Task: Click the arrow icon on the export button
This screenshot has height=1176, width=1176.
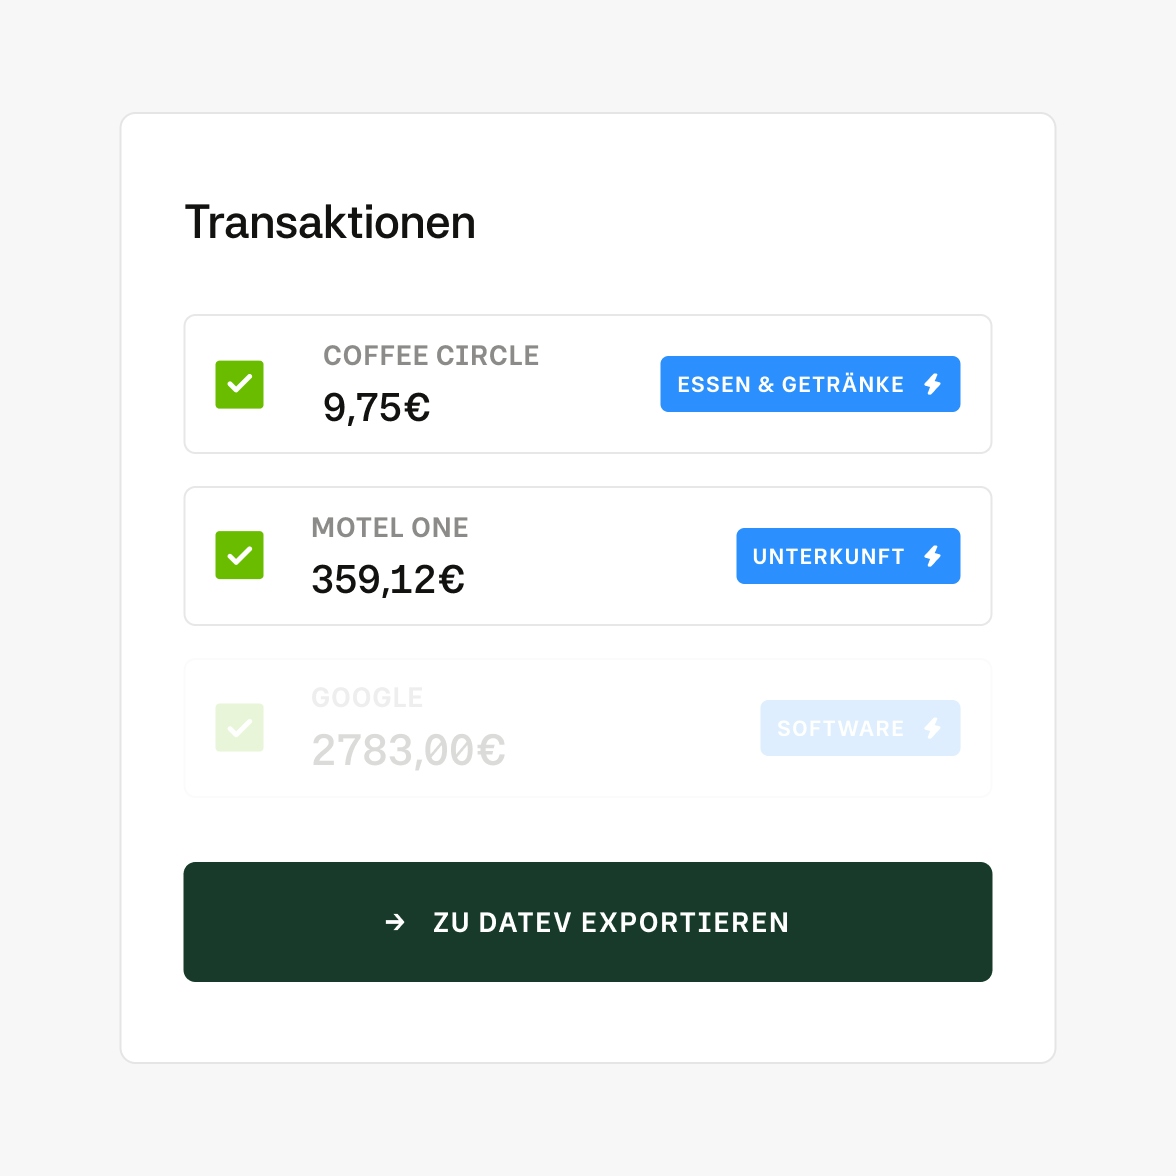Action: click(395, 922)
